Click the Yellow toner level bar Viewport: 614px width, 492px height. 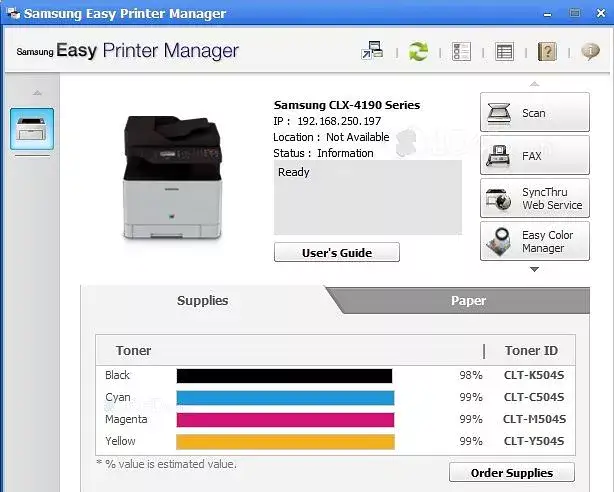coord(285,441)
